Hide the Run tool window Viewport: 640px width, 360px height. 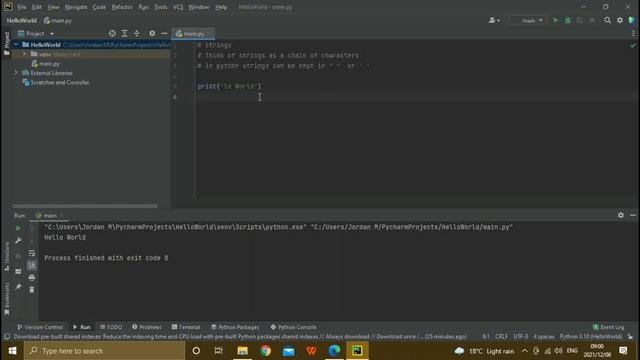(x=633, y=215)
